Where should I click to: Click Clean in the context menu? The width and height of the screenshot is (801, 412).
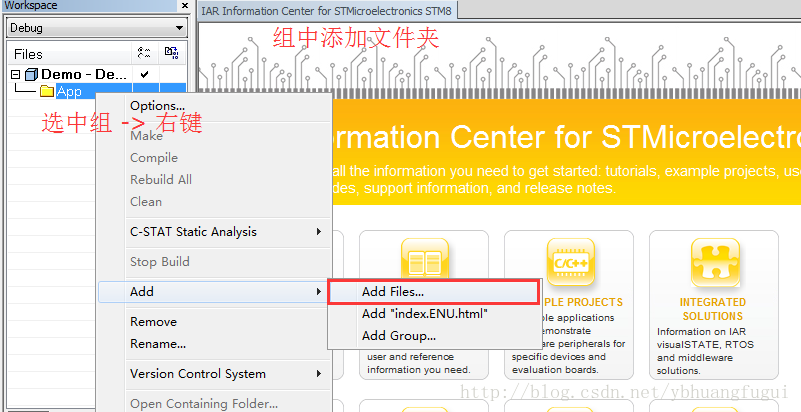click(214, 202)
